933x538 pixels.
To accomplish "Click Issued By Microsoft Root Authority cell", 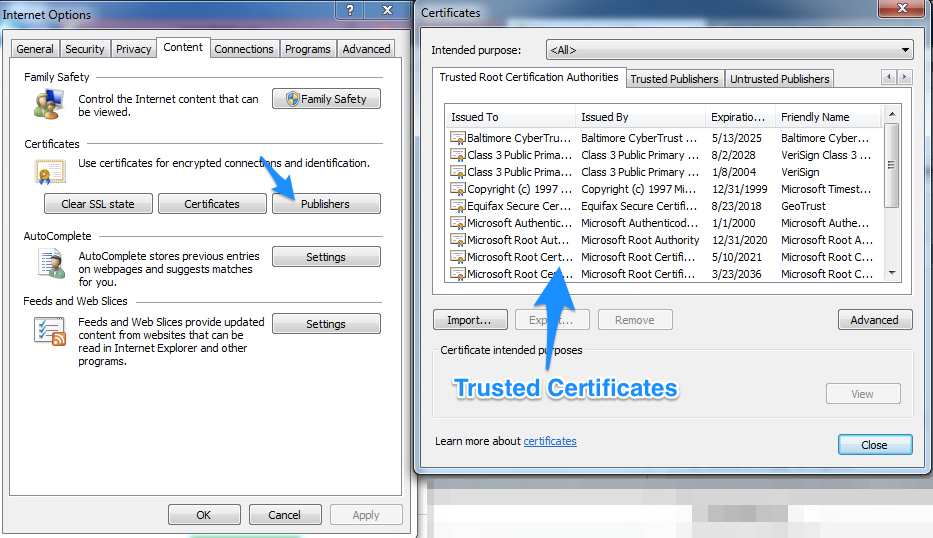I will pos(640,240).
